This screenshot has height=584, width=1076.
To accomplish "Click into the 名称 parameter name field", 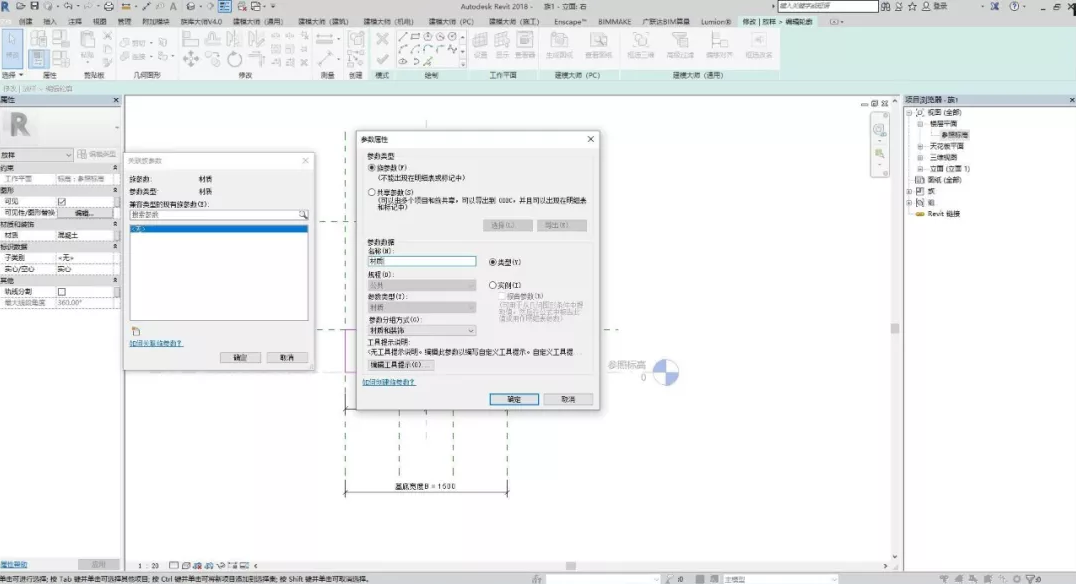I will 422,261.
